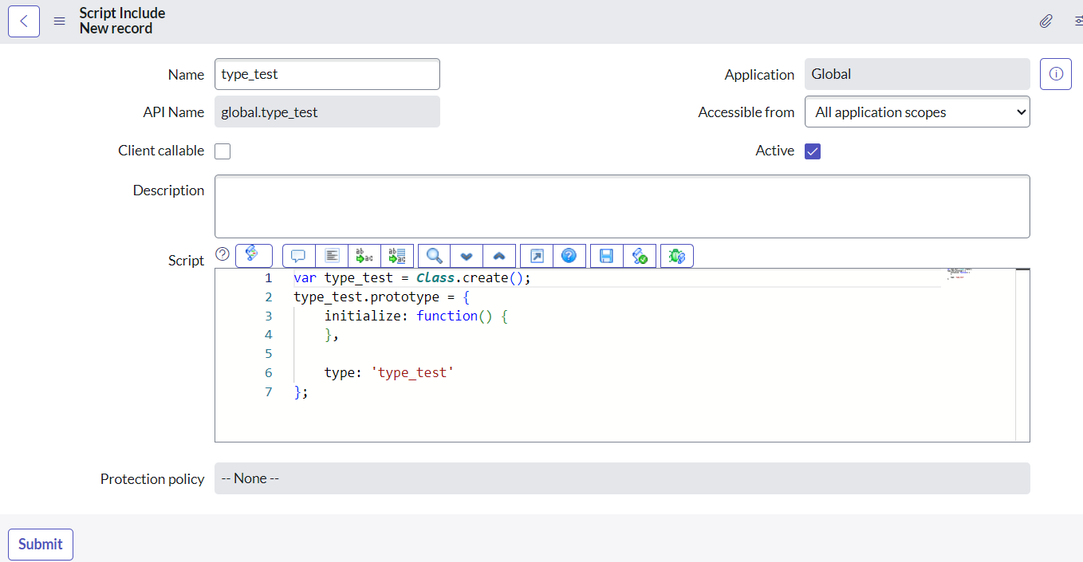Click the script editor vertical scrollbar

(1023, 355)
